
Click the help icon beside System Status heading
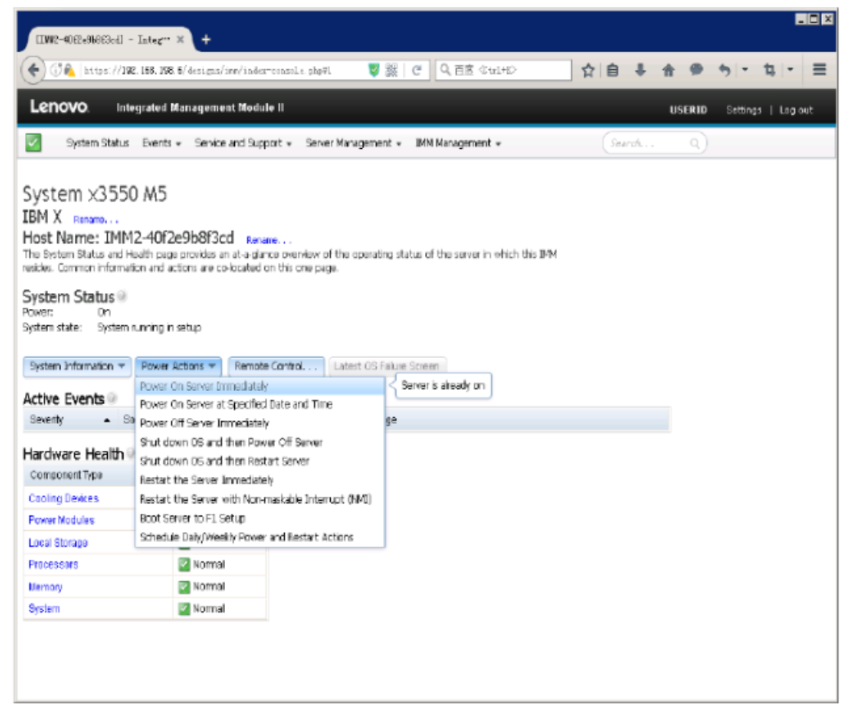point(122,296)
